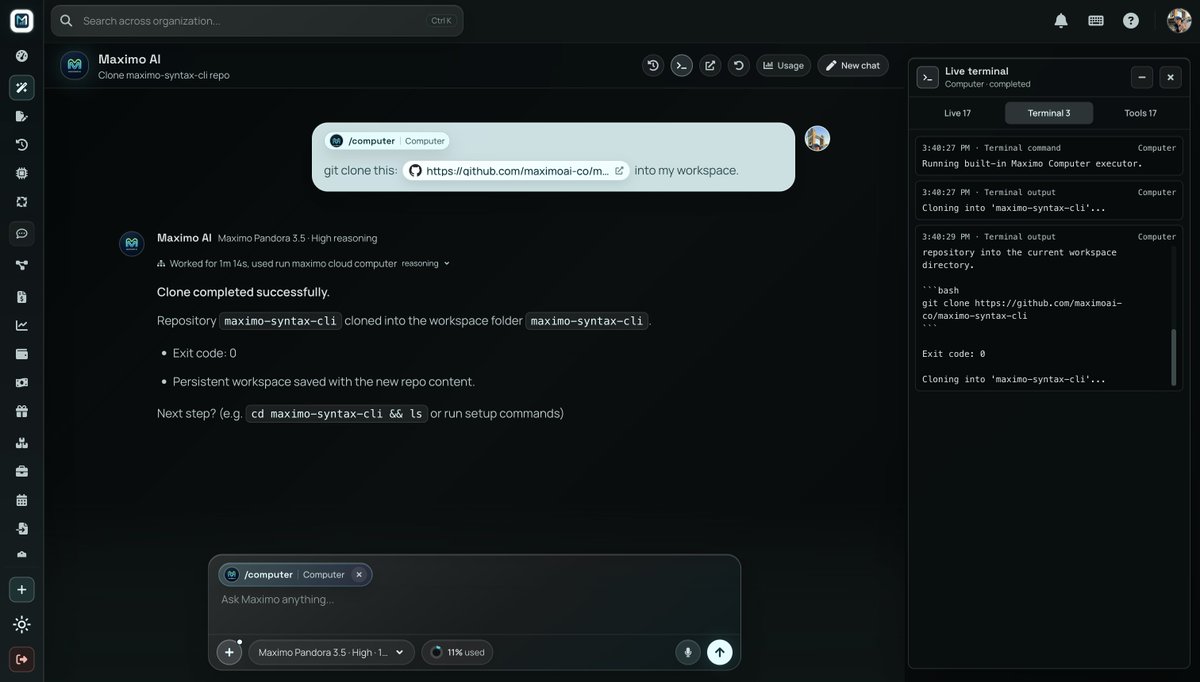Open the history clock icon in sidebar
The image size is (1200, 682).
22,145
